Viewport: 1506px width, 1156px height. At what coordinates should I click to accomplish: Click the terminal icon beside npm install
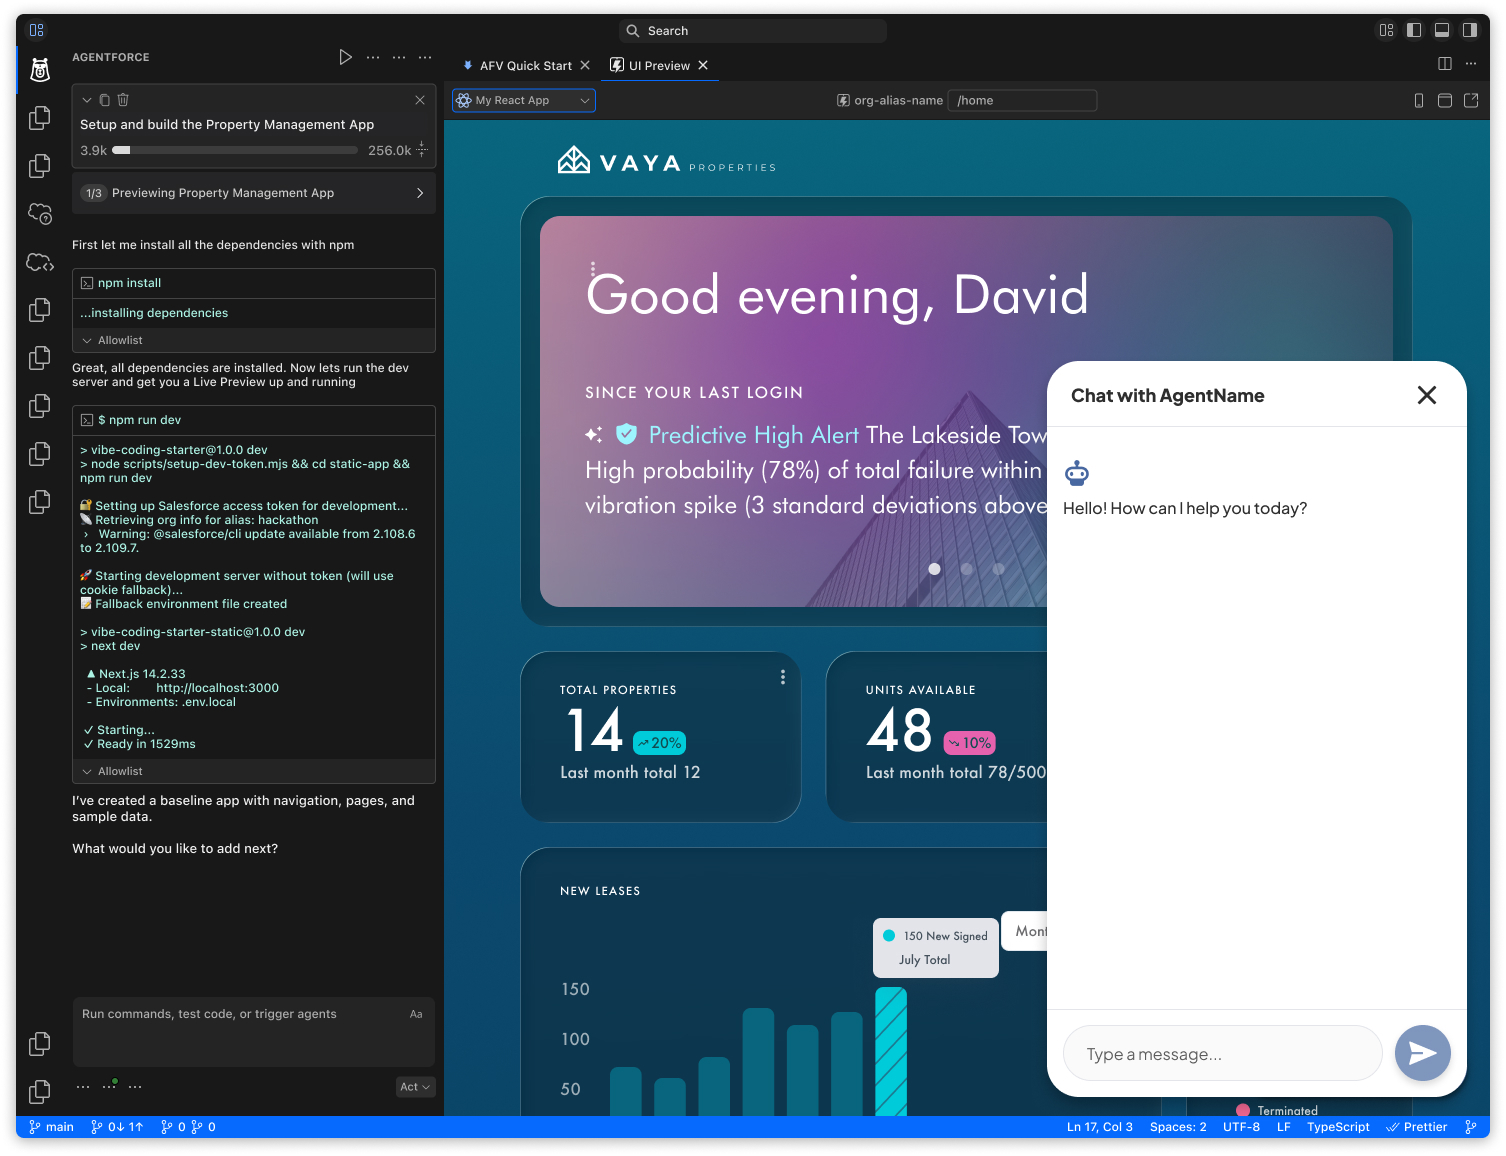tap(87, 283)
